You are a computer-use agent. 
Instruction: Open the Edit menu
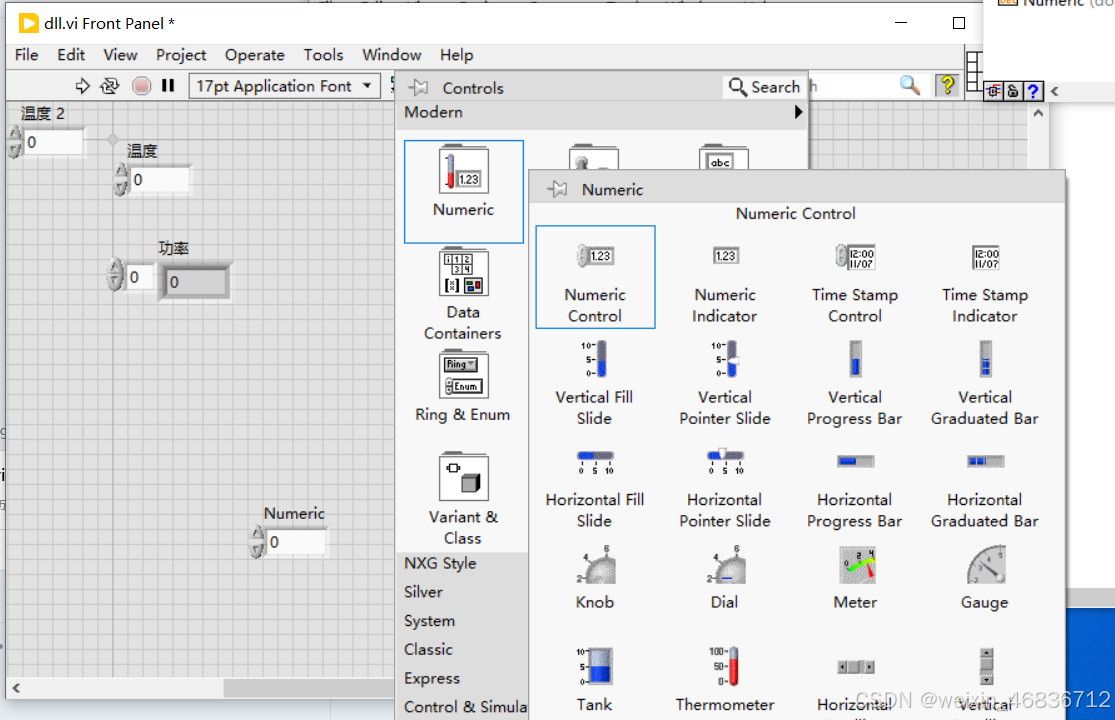point(70,55)
